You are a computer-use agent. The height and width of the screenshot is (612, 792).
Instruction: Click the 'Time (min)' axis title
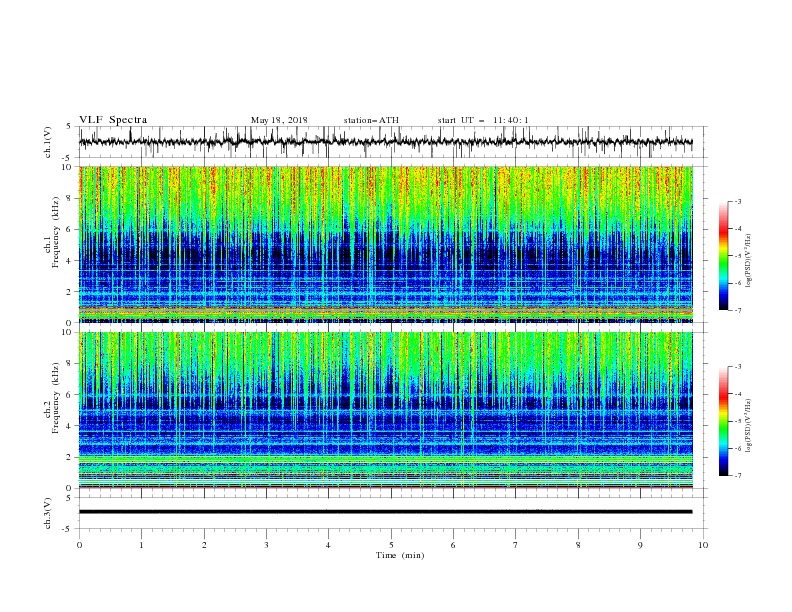pyautogui.click(x=400, y=555)
